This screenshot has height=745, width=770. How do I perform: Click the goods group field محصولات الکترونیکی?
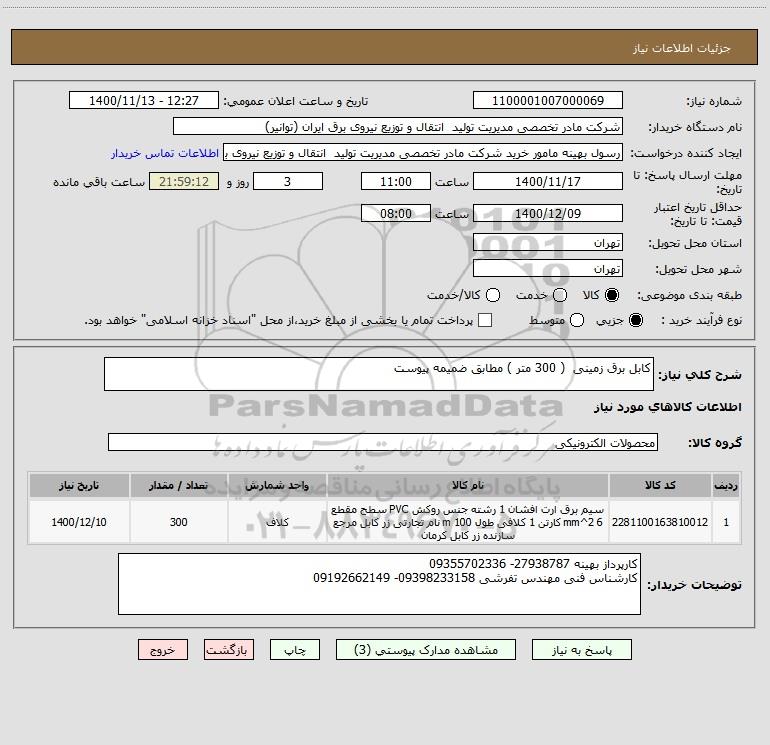(x=383, y=442)
